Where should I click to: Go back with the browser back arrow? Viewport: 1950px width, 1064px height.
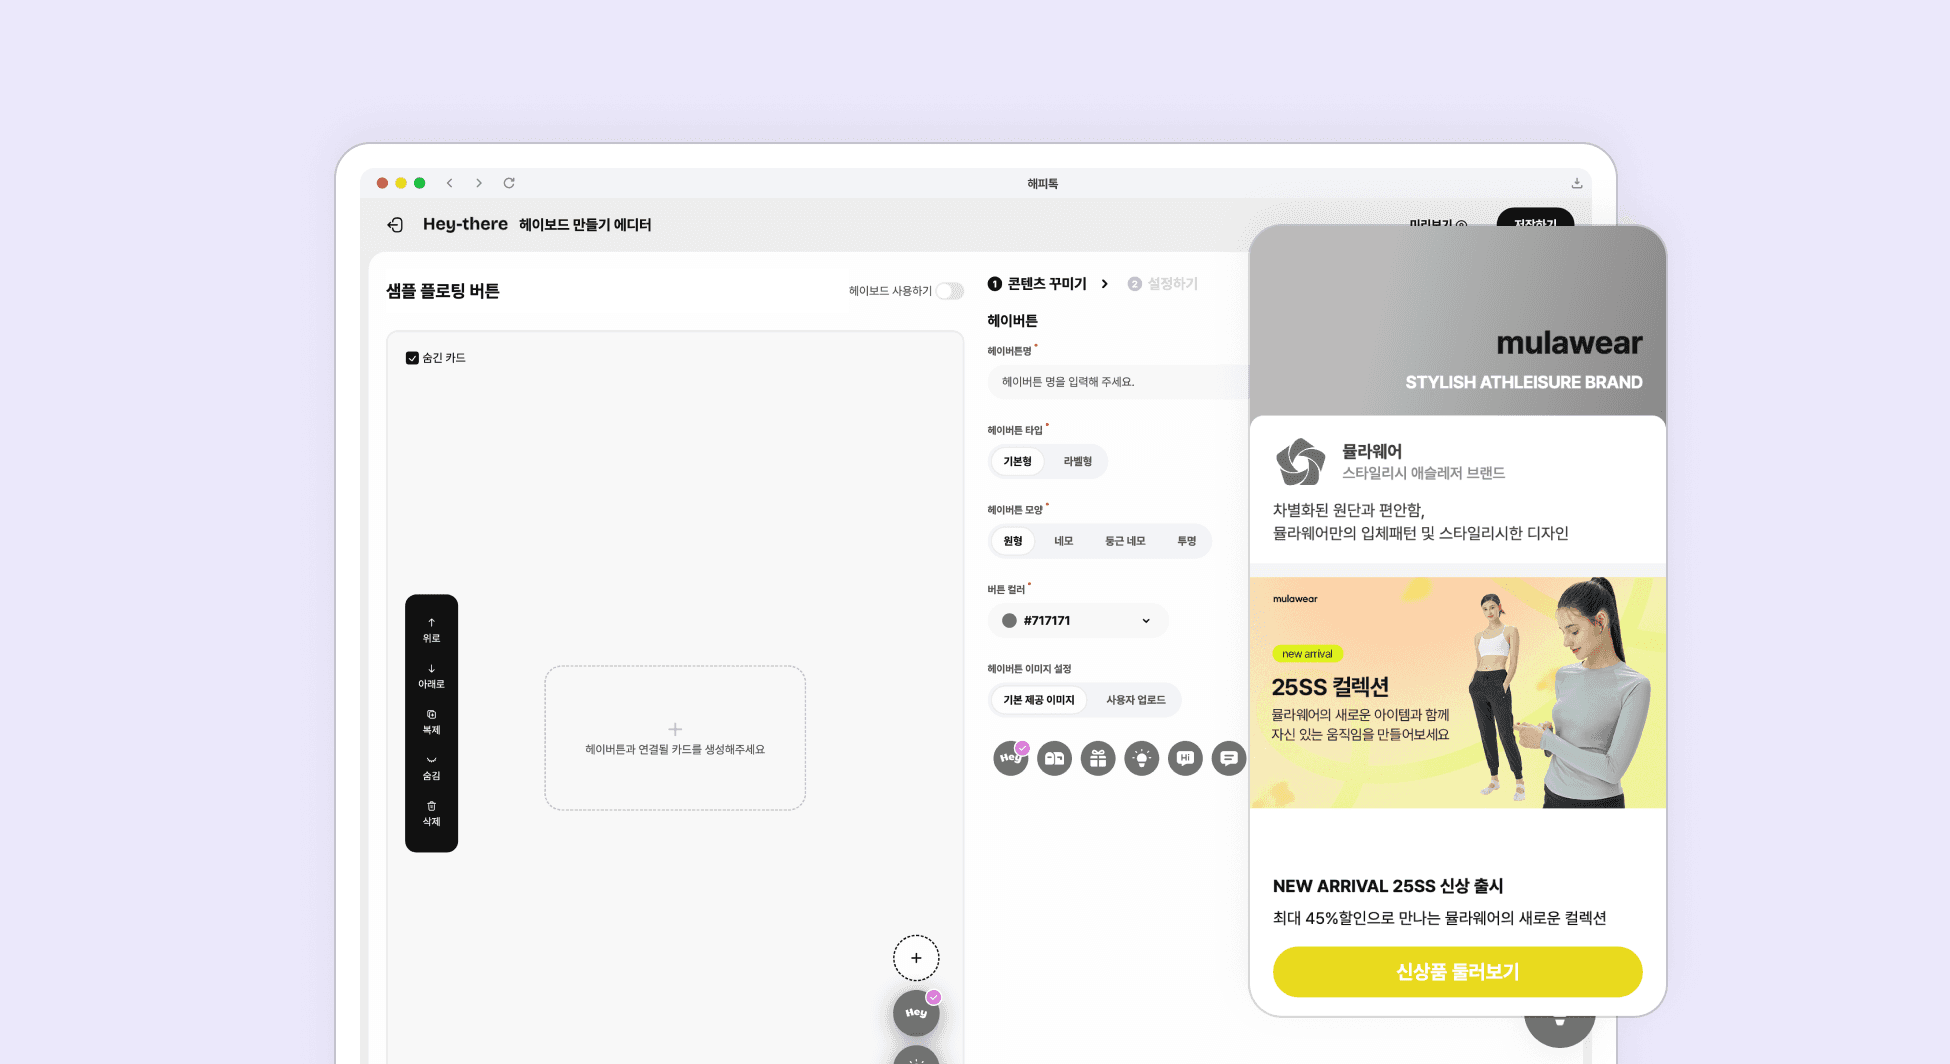coord(450,183)
